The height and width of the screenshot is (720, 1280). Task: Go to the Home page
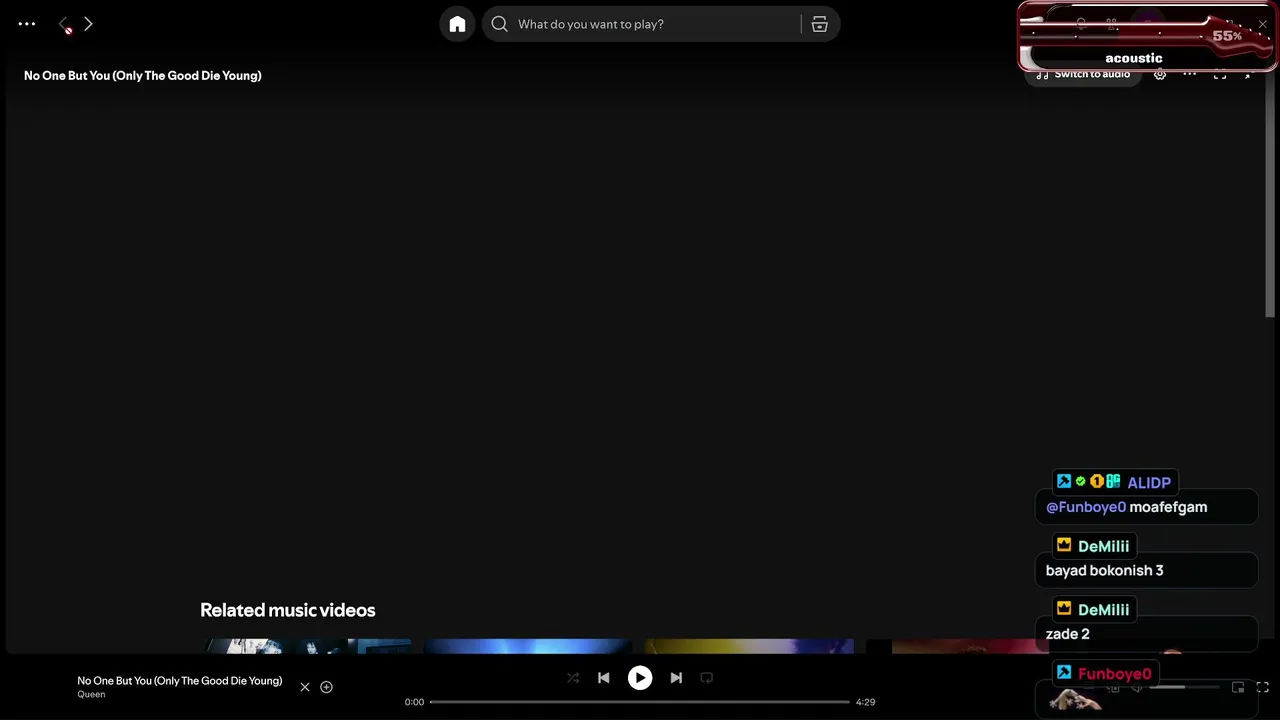tap(457, 24)
